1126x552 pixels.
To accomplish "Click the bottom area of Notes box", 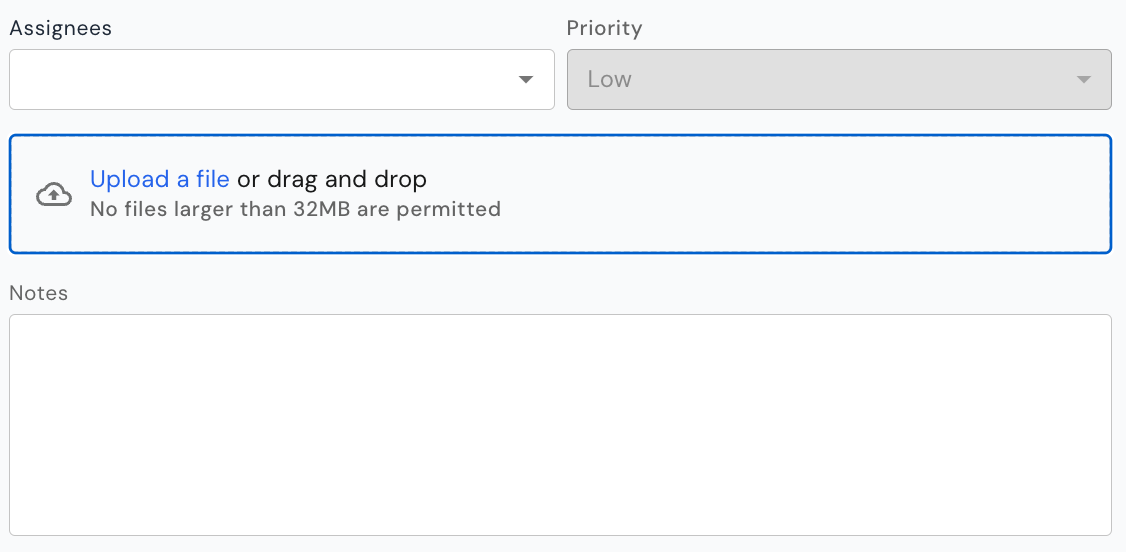I will pyautogui.click(x=560, y=513).
